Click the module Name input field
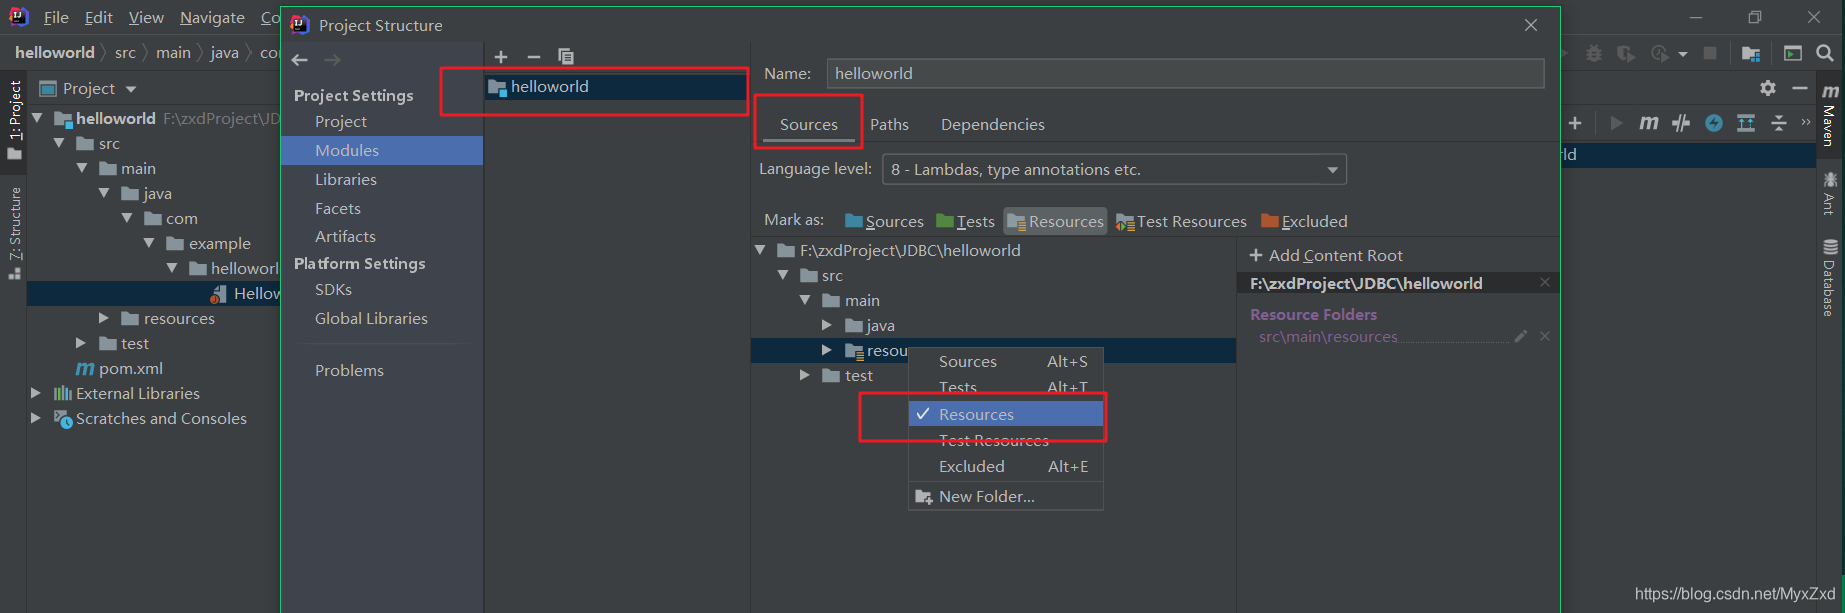1845x613 pixels. point(1185,73)
